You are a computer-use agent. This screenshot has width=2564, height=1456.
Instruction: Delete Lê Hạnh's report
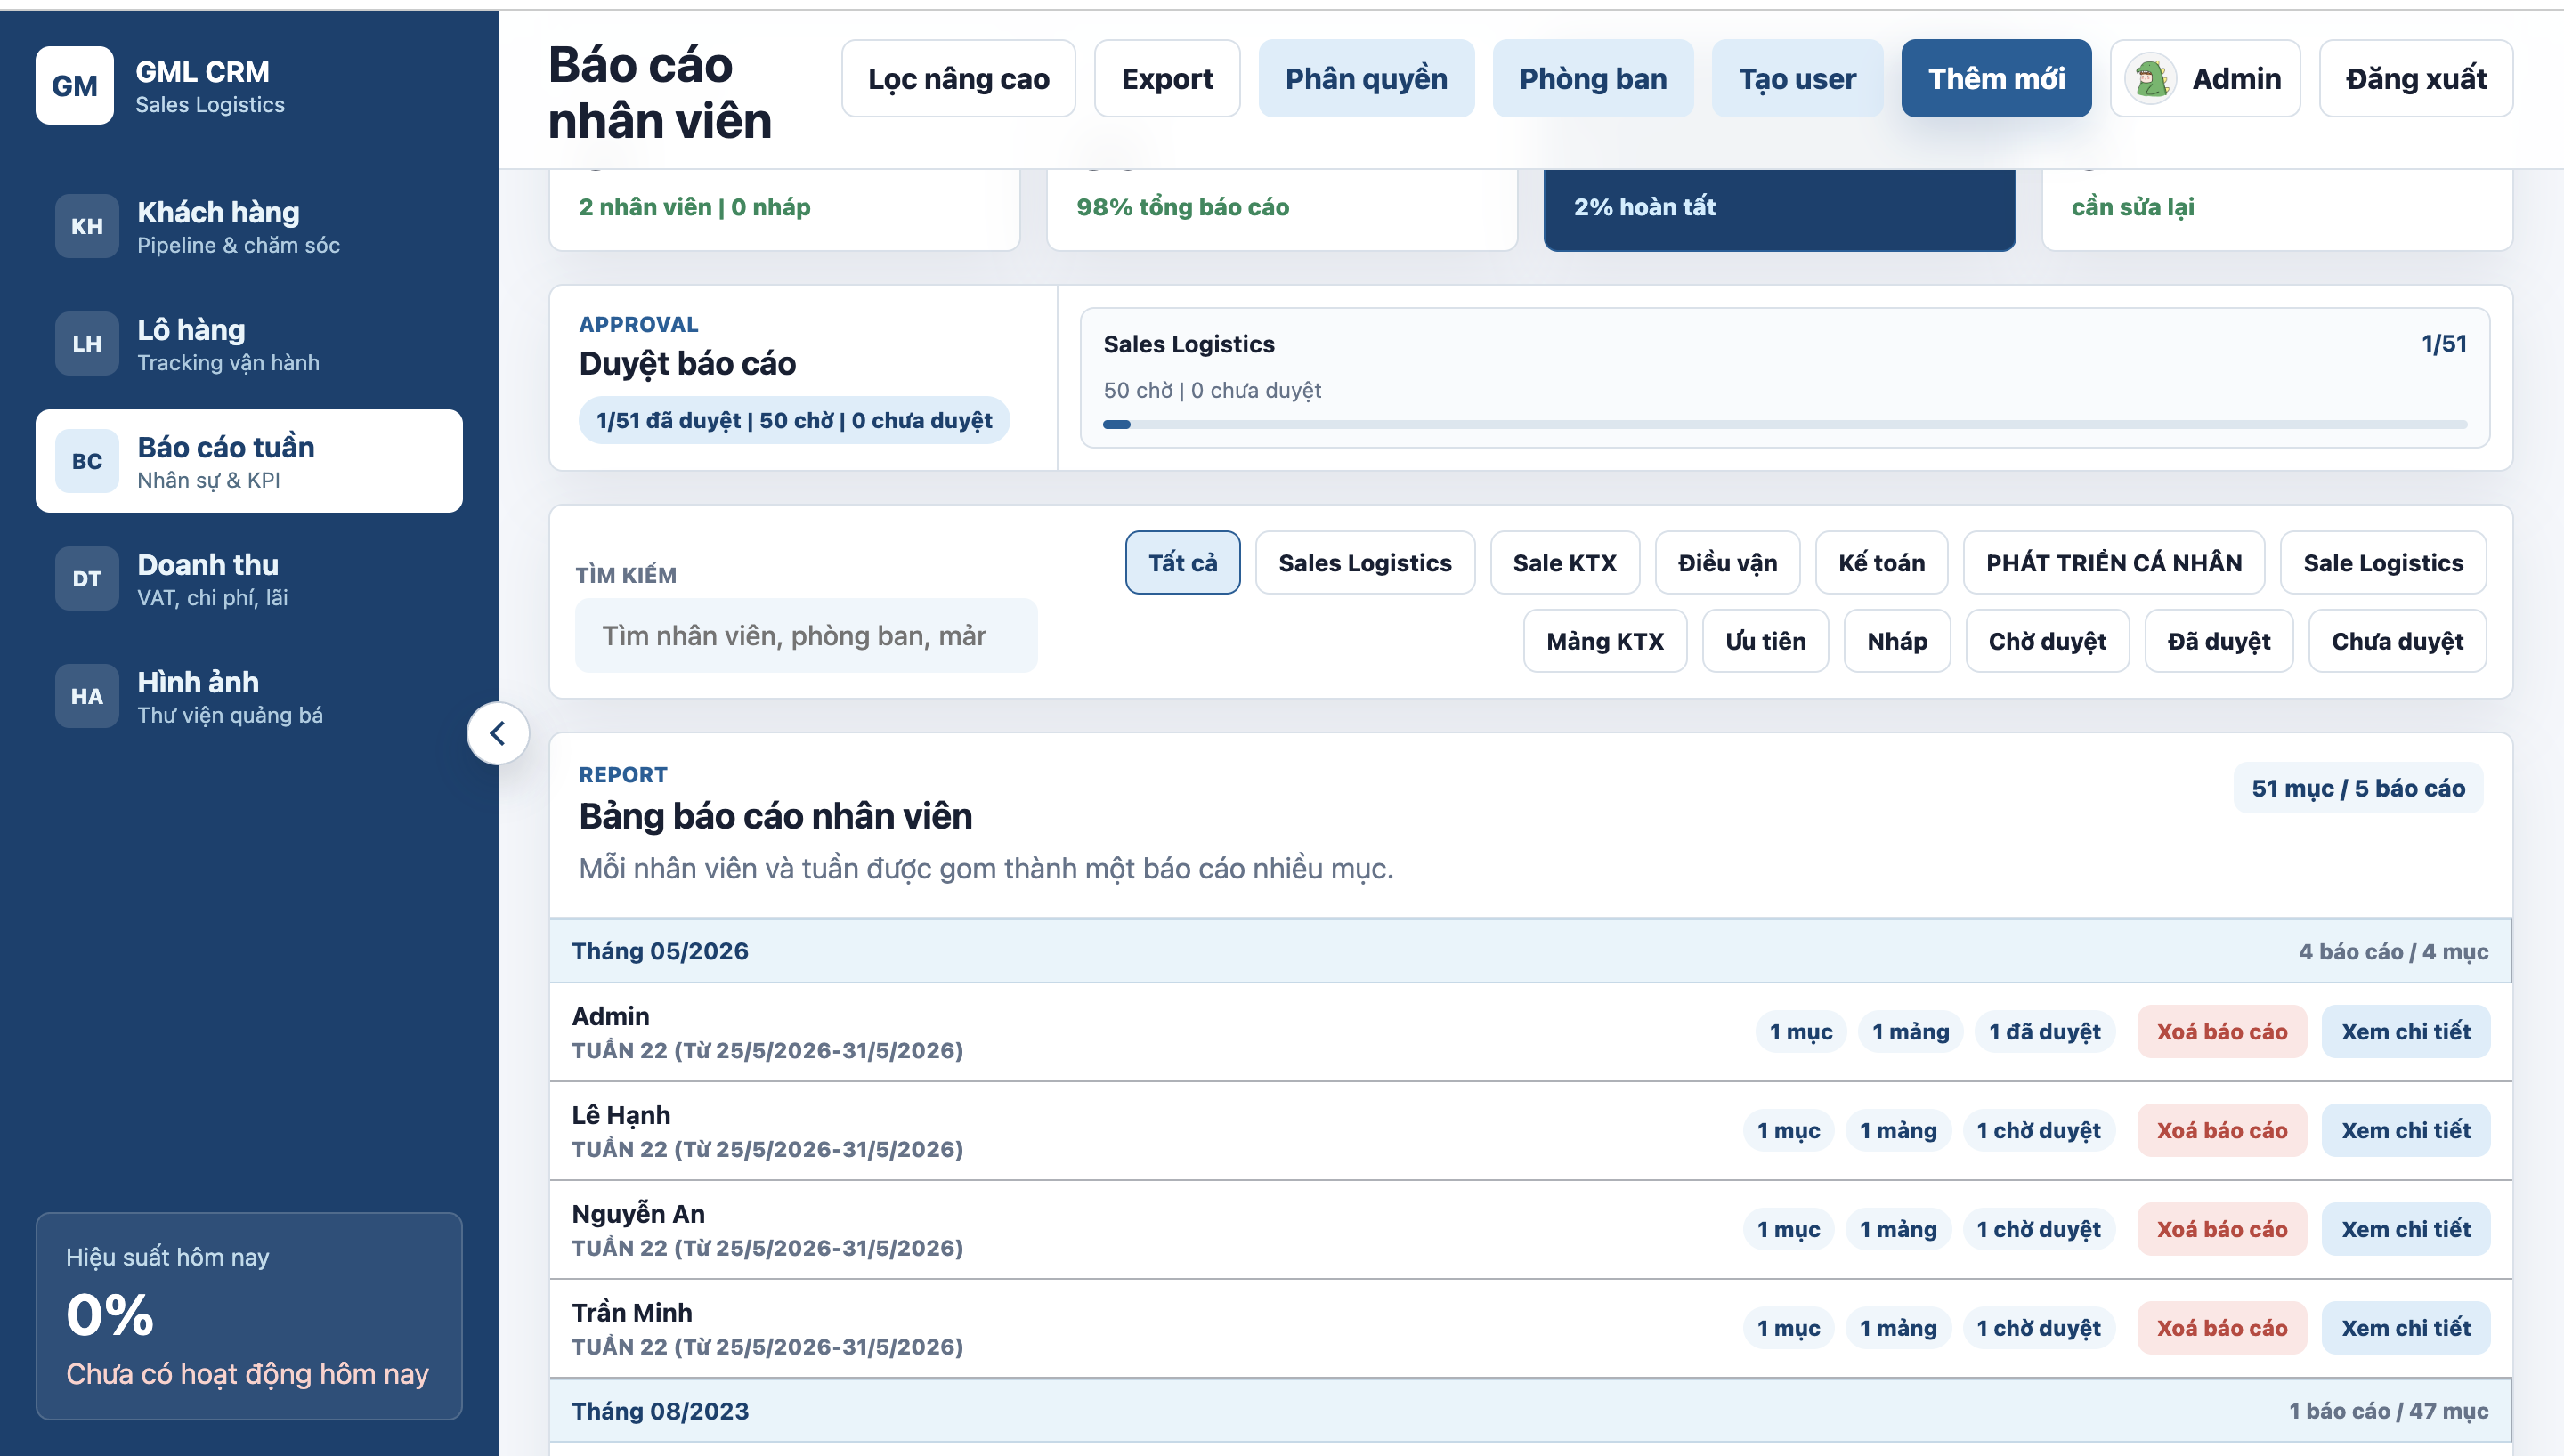[2222, 1132]
